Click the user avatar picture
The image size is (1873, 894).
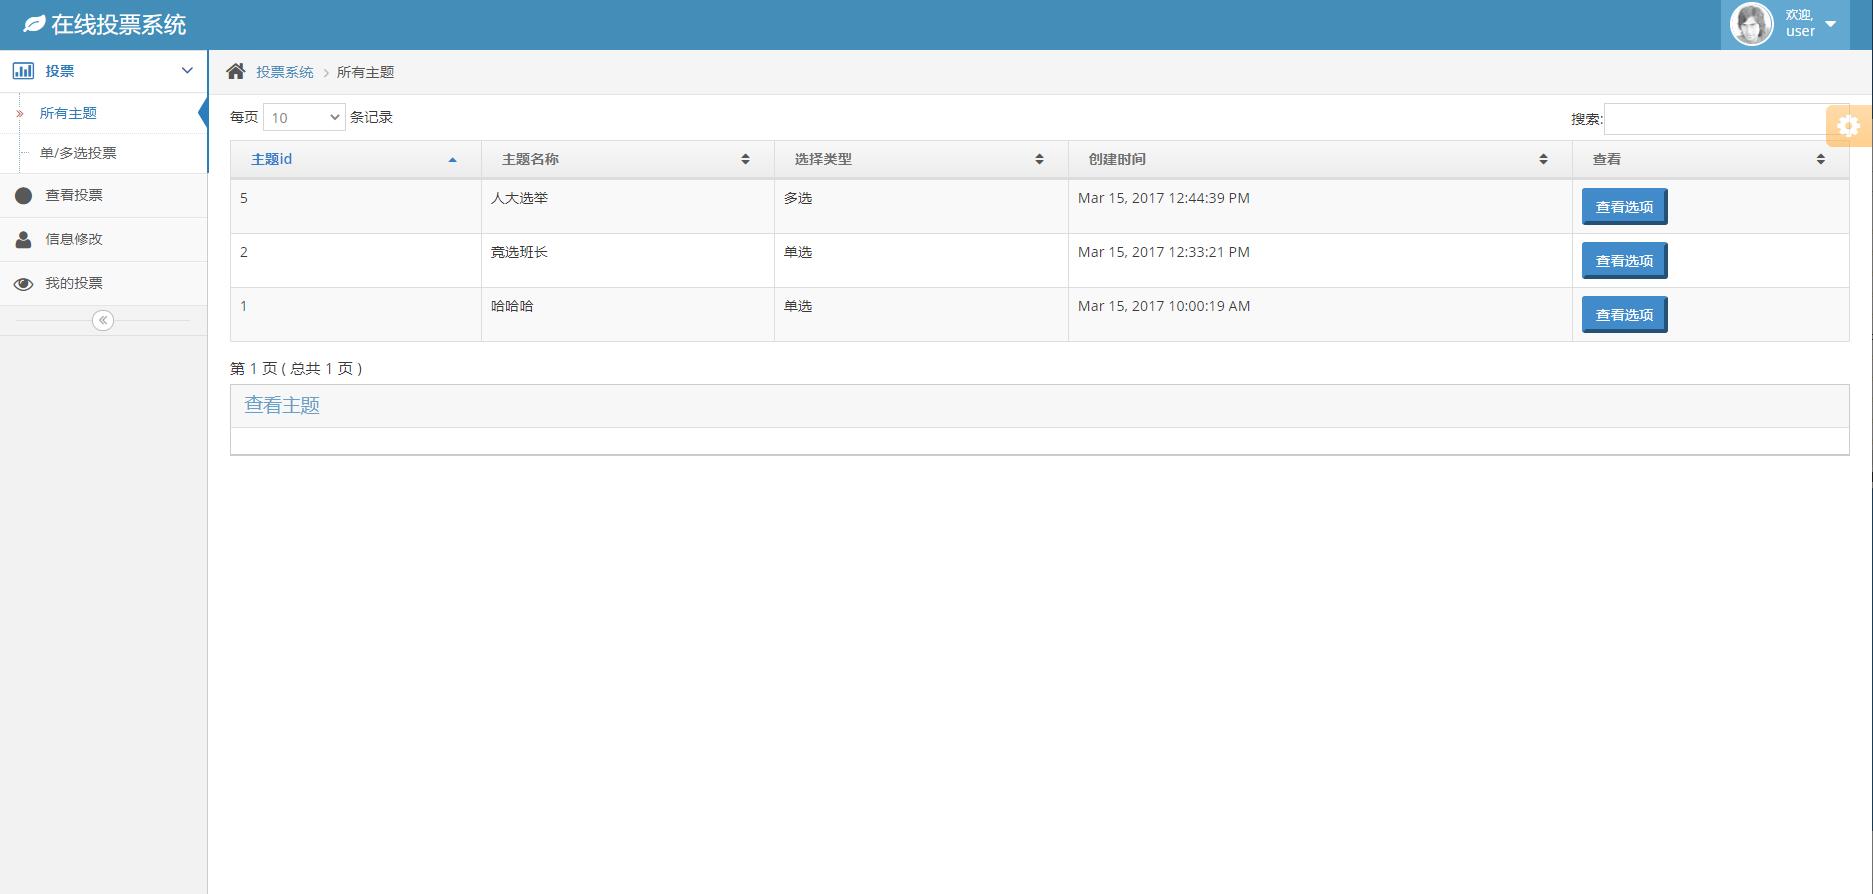coord(1751,24)
